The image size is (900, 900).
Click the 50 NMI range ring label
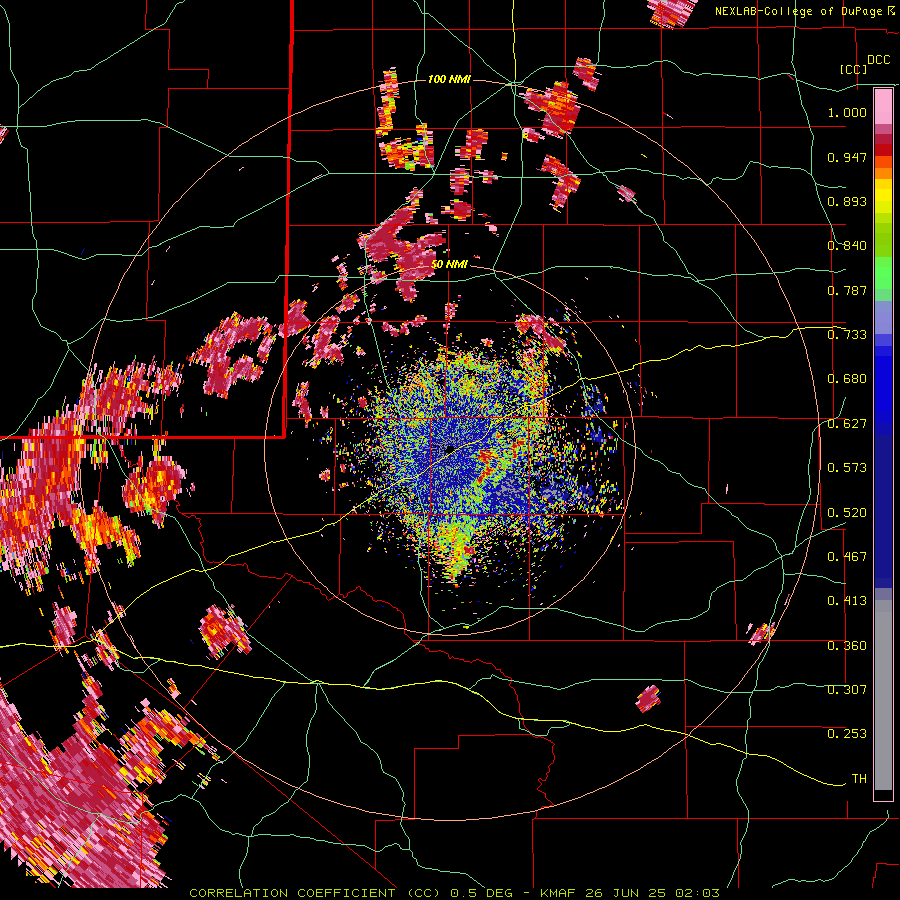click(x=449, y=265)
